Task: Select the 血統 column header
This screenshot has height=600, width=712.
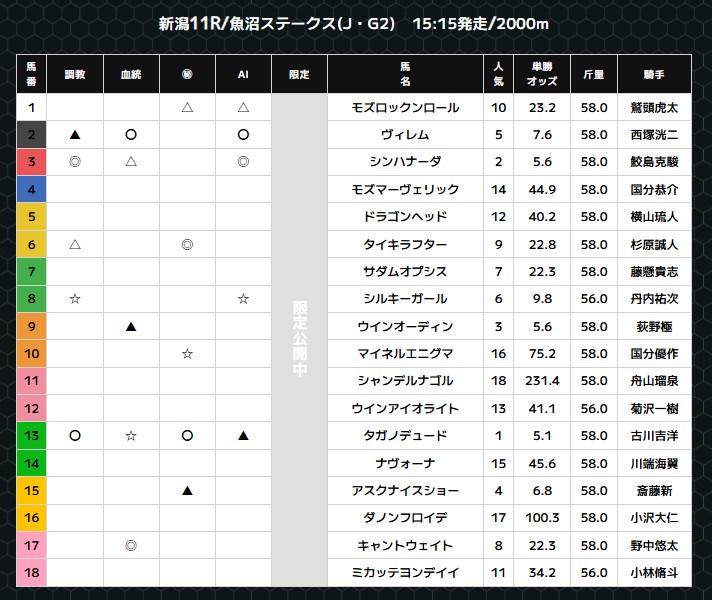Action: (131, 75)
